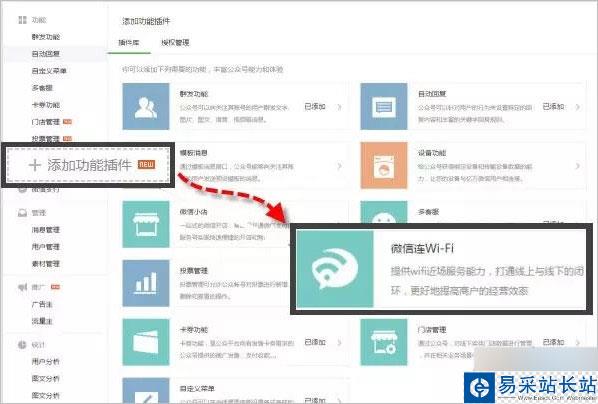
Task: Click the 统计 pie chart icon
Action: [x=23, y=345]
